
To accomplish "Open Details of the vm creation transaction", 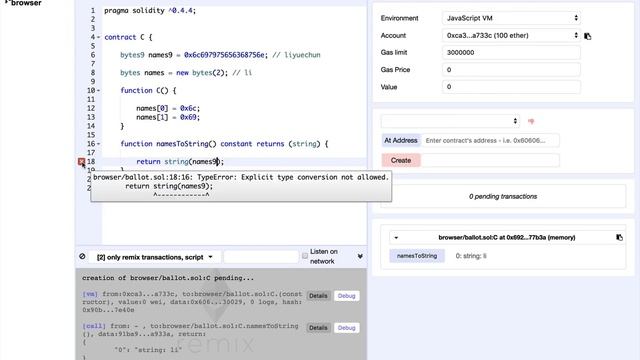I will coord(318,296).
